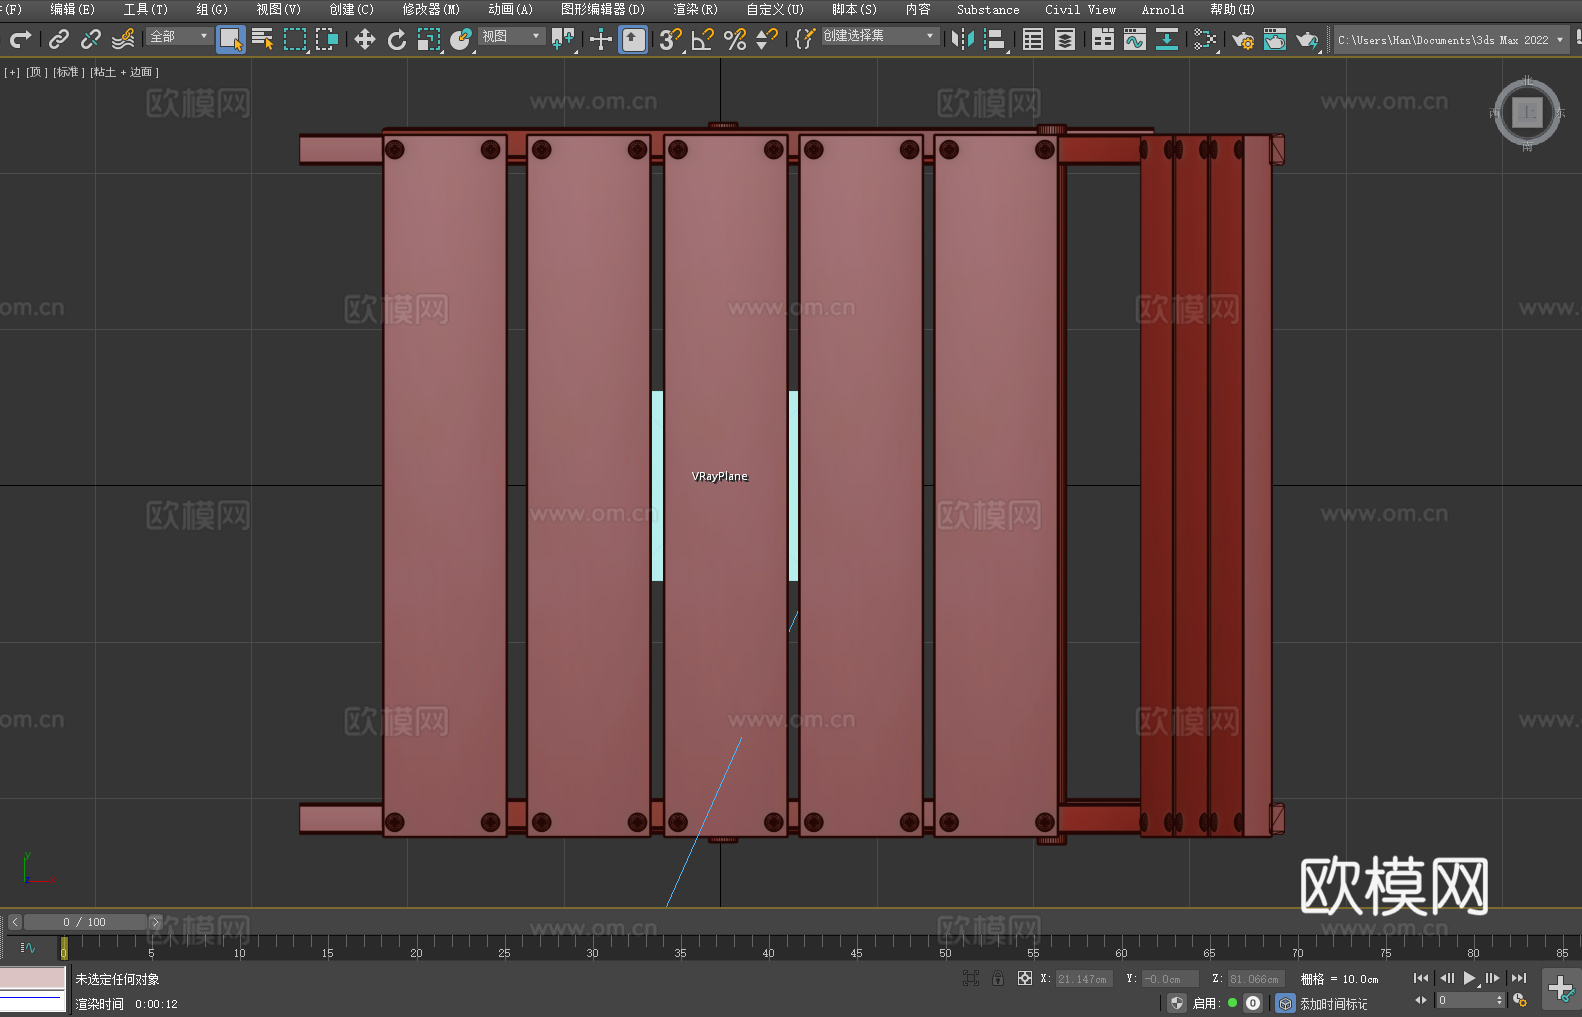Screen dimensions: 1582x1017
Task: Open the Substance menu
Action: 988,9
